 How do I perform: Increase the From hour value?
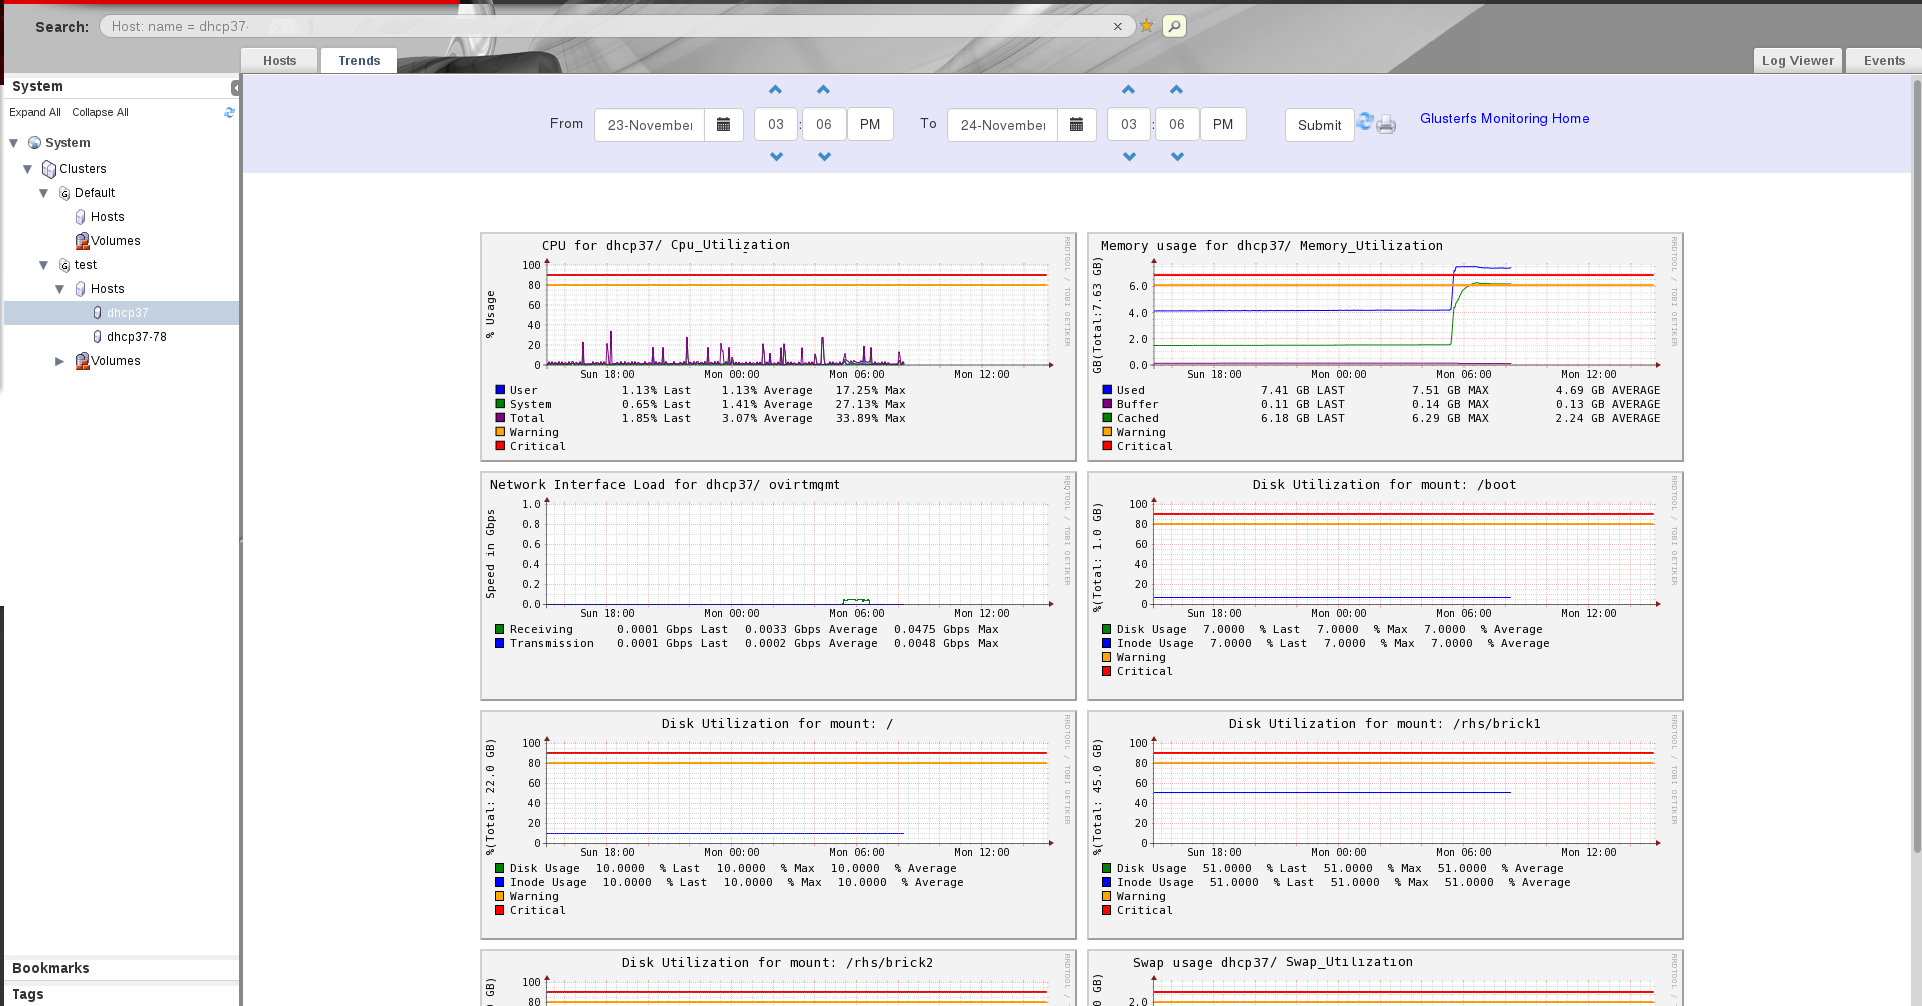pyautogui.click(x=776, y=90)
